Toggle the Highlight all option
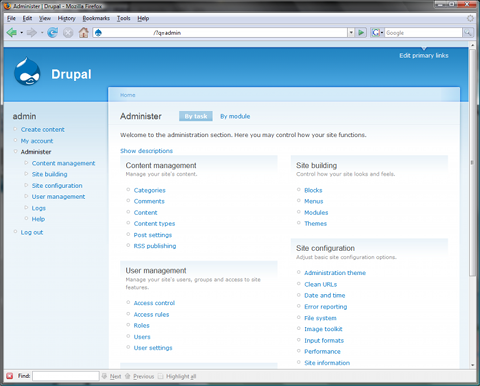The image size is (480, 386). click(177, 376)
